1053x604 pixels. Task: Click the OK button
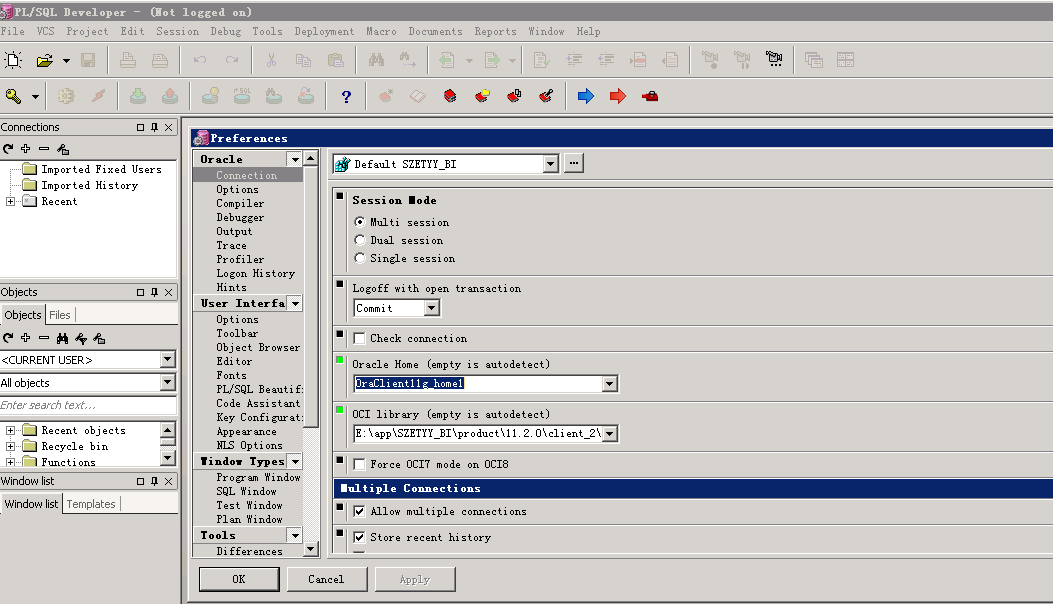[239, 579]
